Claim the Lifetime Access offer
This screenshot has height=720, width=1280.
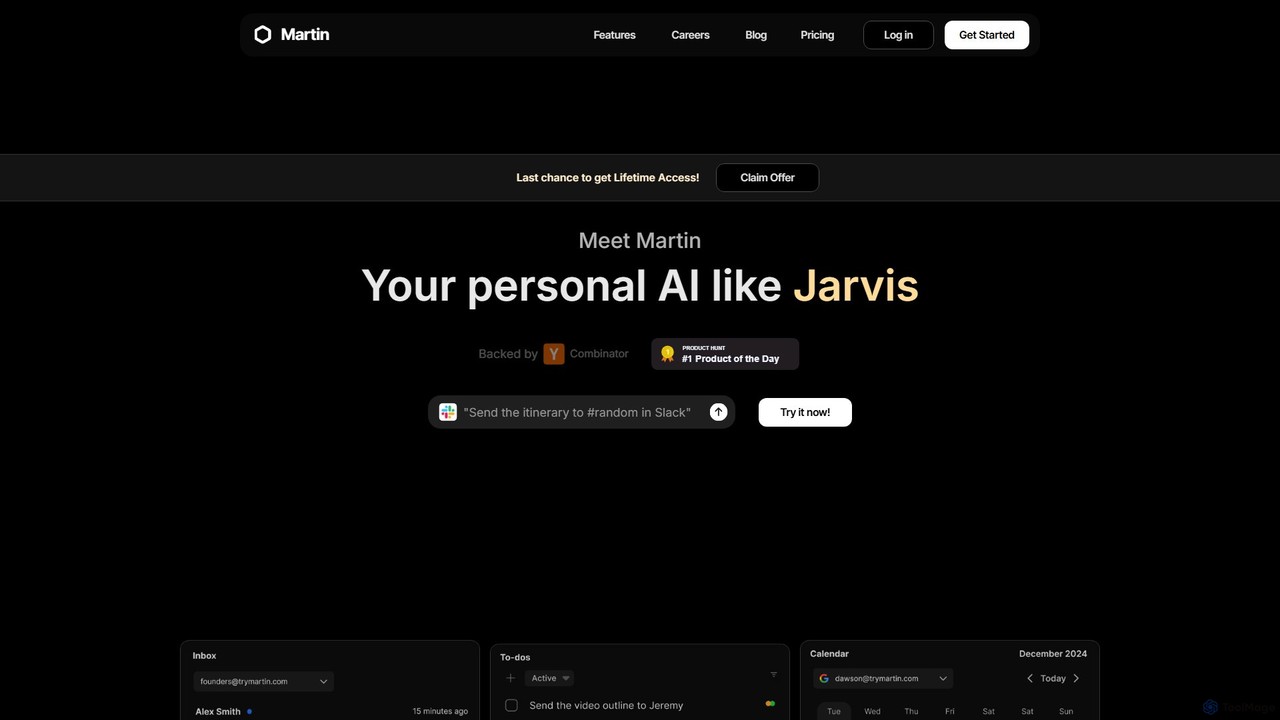(x=767, y=178)
